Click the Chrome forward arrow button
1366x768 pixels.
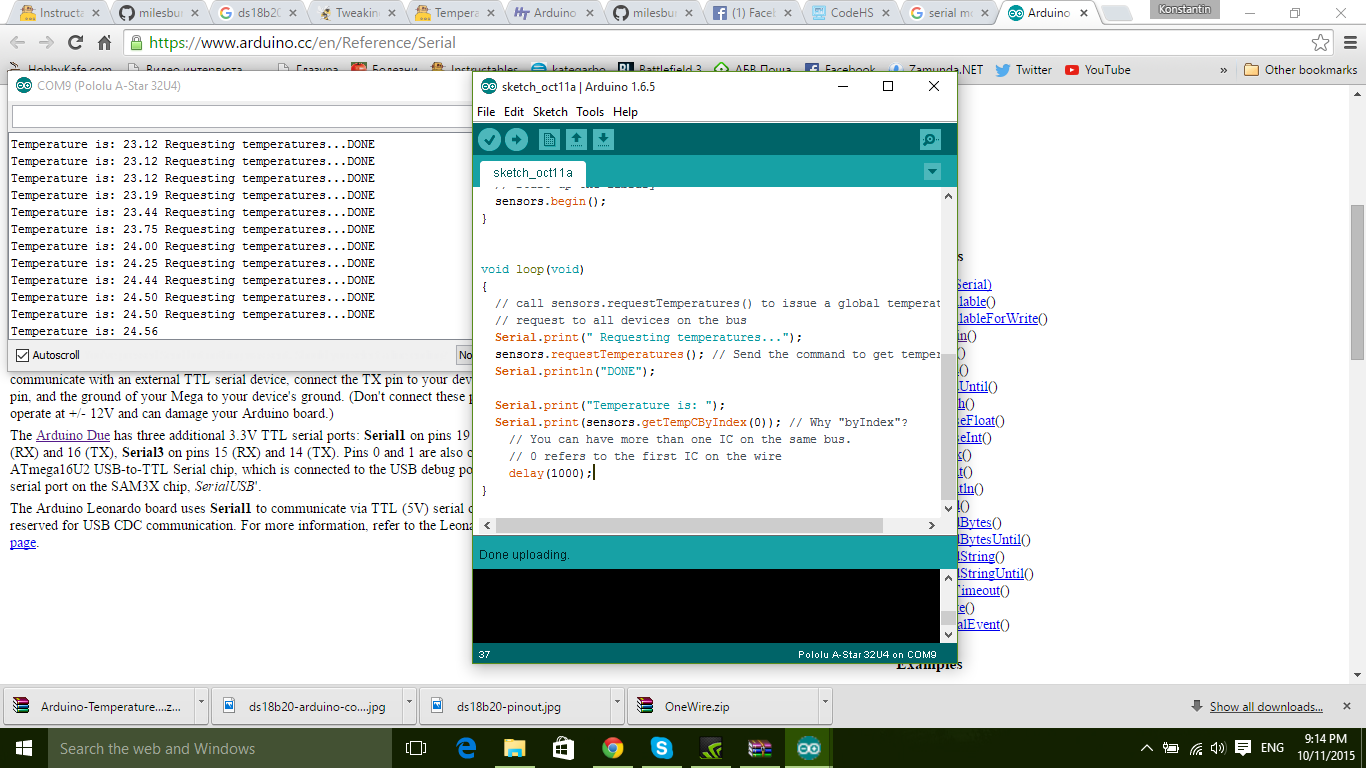pos(46,43)
